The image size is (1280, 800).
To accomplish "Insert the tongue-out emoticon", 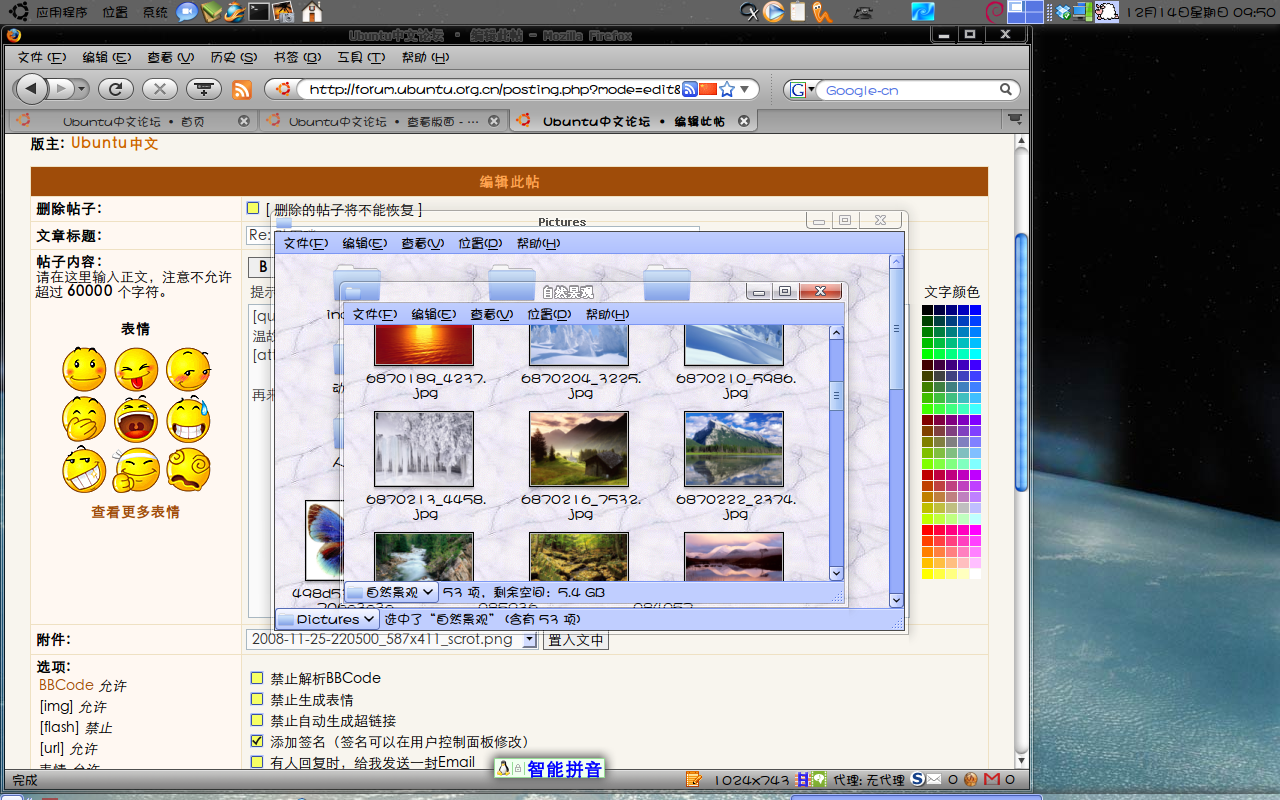I will coord(136,370).
